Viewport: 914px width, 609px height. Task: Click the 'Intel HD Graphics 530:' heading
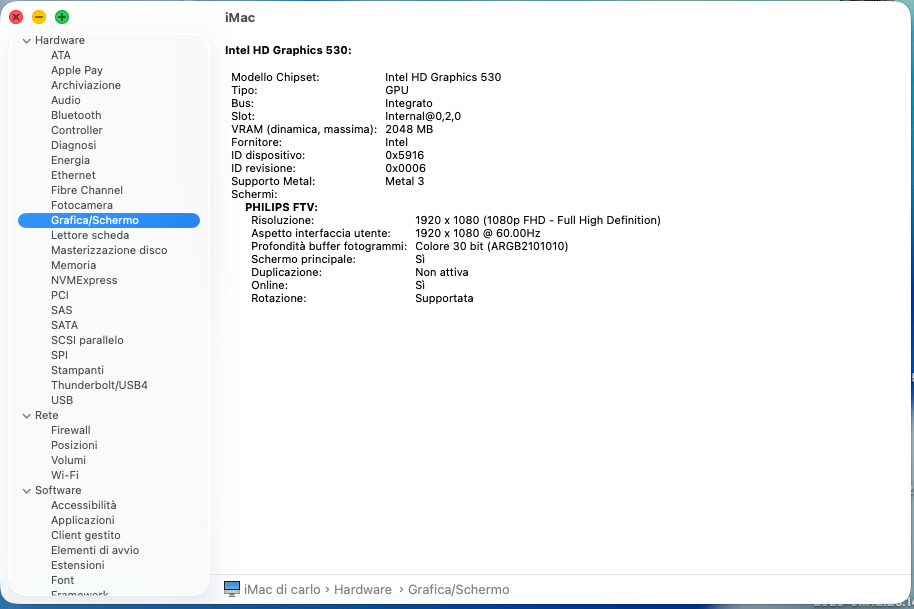[289, 50]
